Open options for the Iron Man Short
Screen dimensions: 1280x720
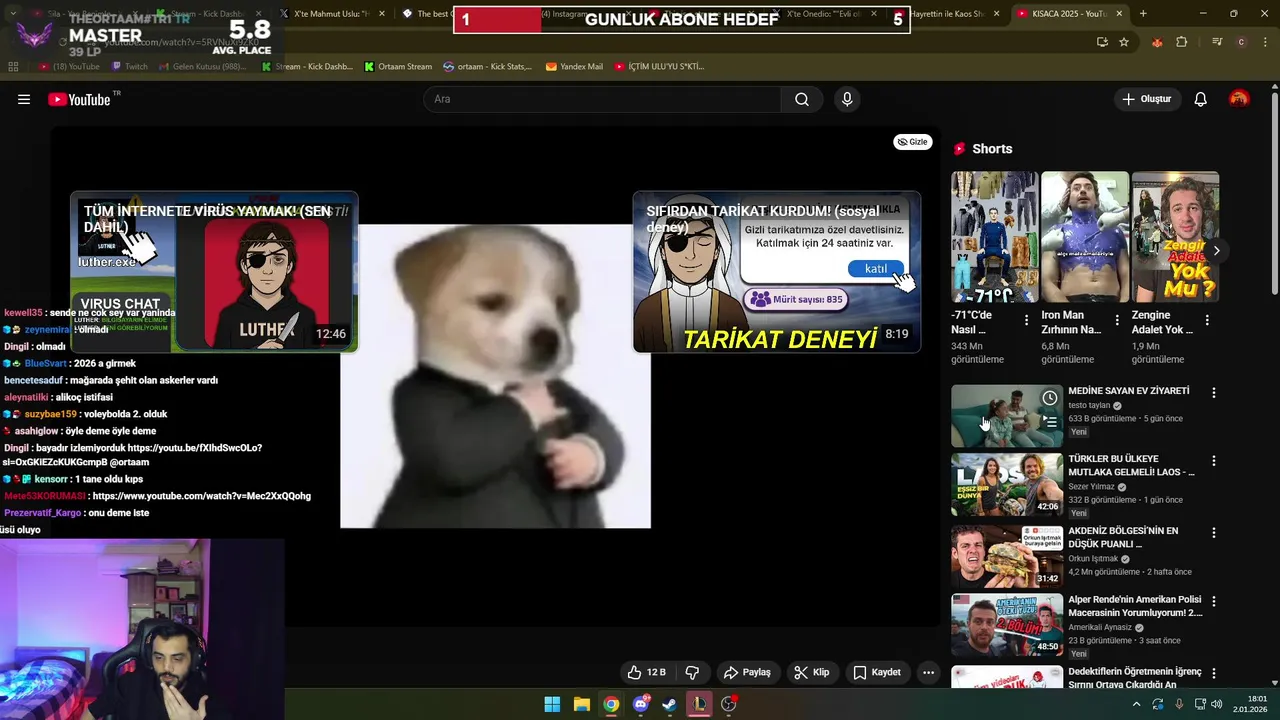pyautogui.click(x=1117, y=321)
